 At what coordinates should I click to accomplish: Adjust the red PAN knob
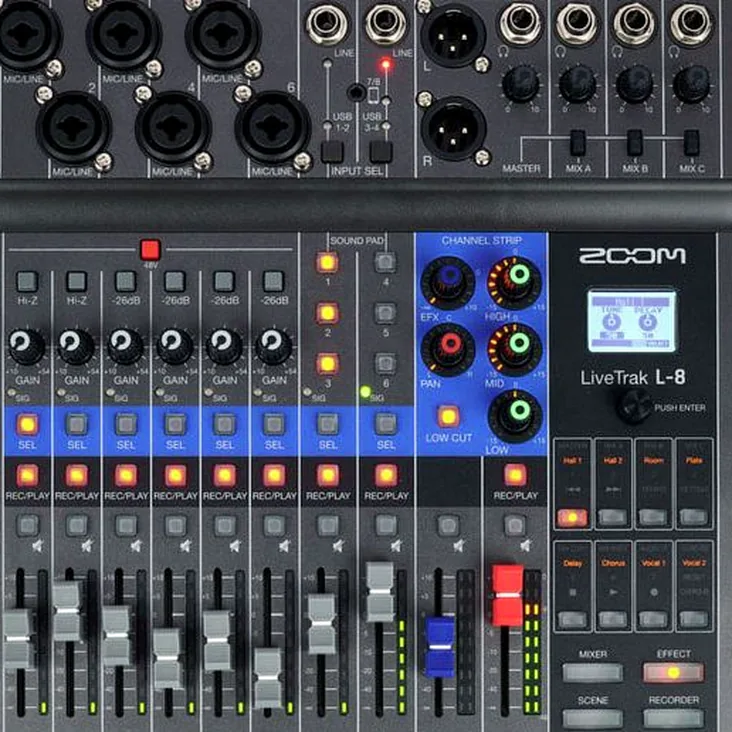tap(448, 349)
